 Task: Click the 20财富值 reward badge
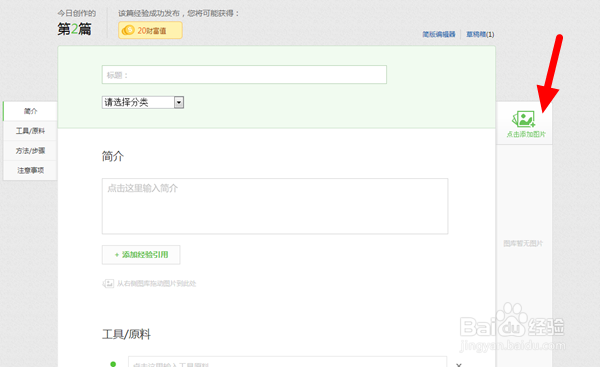[150, 30]
